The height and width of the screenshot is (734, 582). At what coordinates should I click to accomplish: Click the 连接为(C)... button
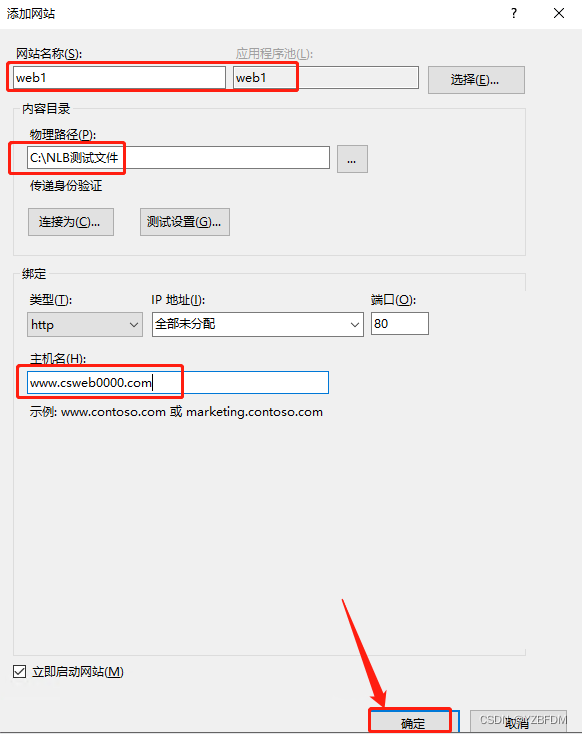pos(71,222)
